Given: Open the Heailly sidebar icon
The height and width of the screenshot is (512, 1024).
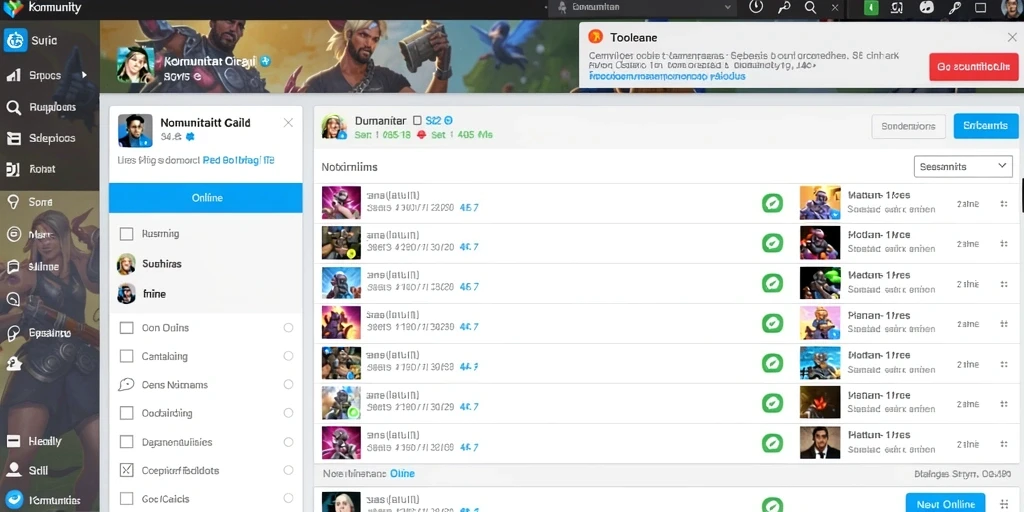Looking at the screenshot, I should click(14, 441).
